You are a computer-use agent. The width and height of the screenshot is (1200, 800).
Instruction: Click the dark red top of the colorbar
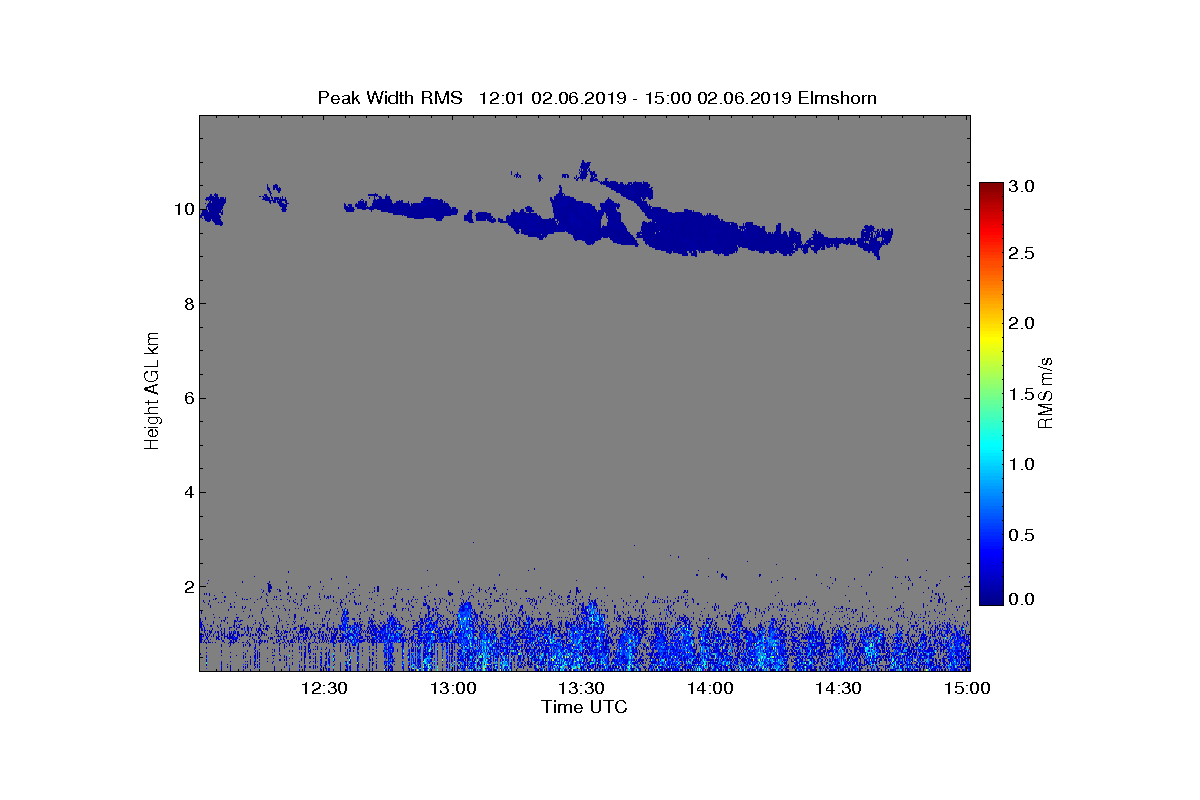(991, 189)
